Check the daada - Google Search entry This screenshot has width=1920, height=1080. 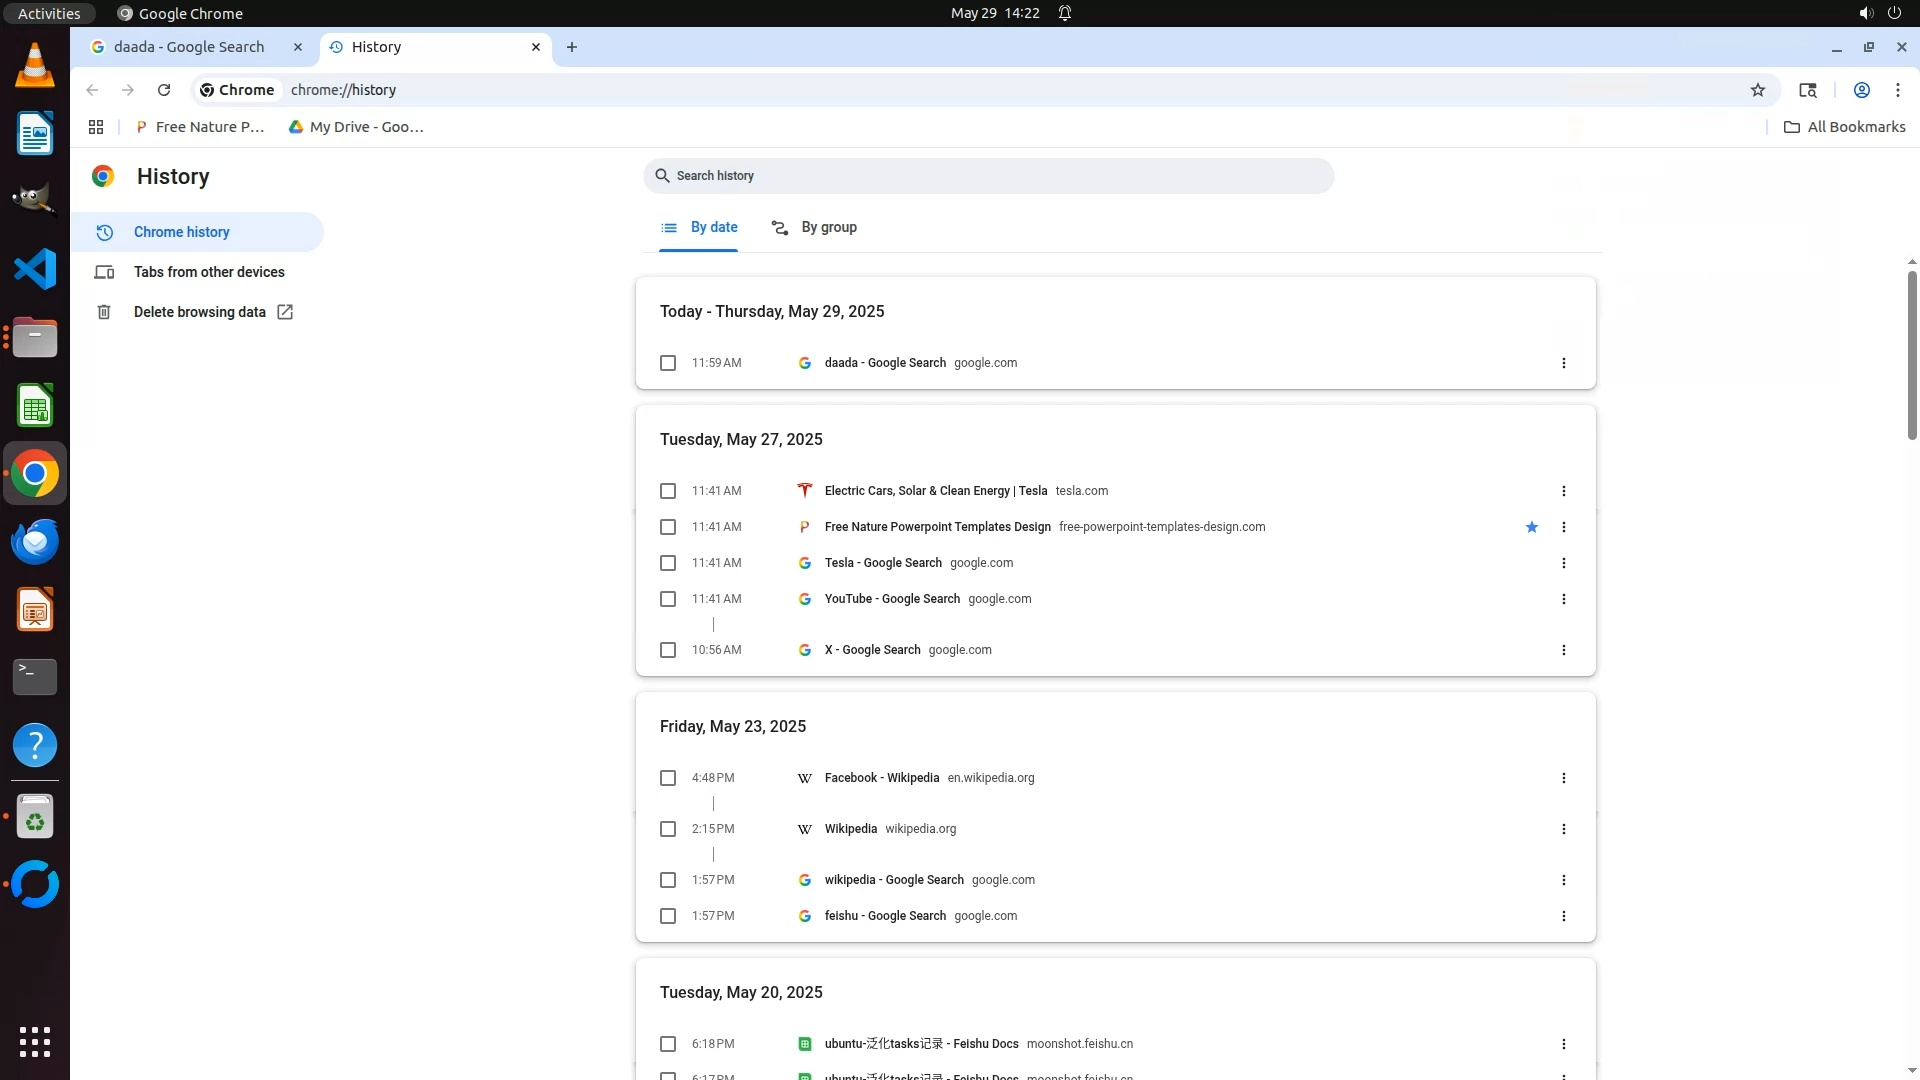(x=668, y=363)
